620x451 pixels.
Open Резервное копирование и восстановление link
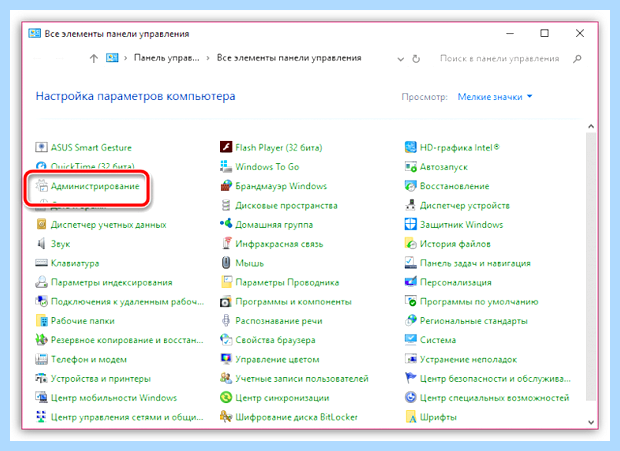tap(127, 340)
